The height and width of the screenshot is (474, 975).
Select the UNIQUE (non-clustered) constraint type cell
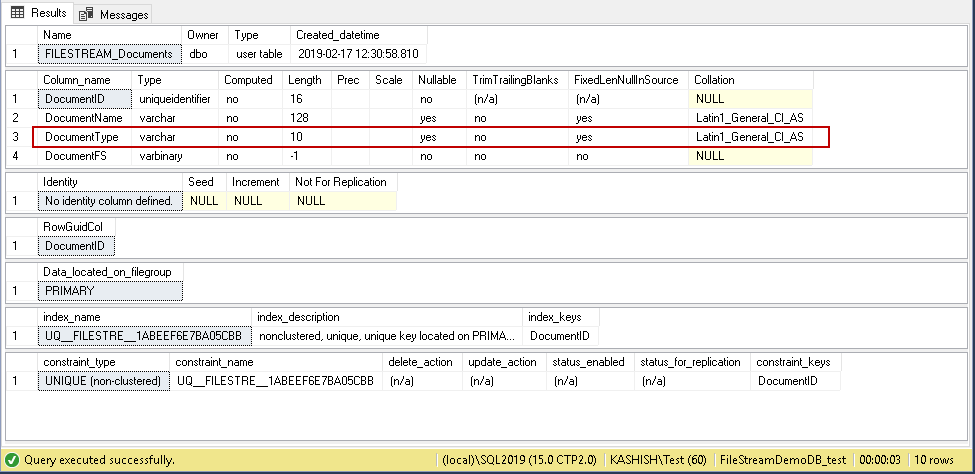pos(103,381)
